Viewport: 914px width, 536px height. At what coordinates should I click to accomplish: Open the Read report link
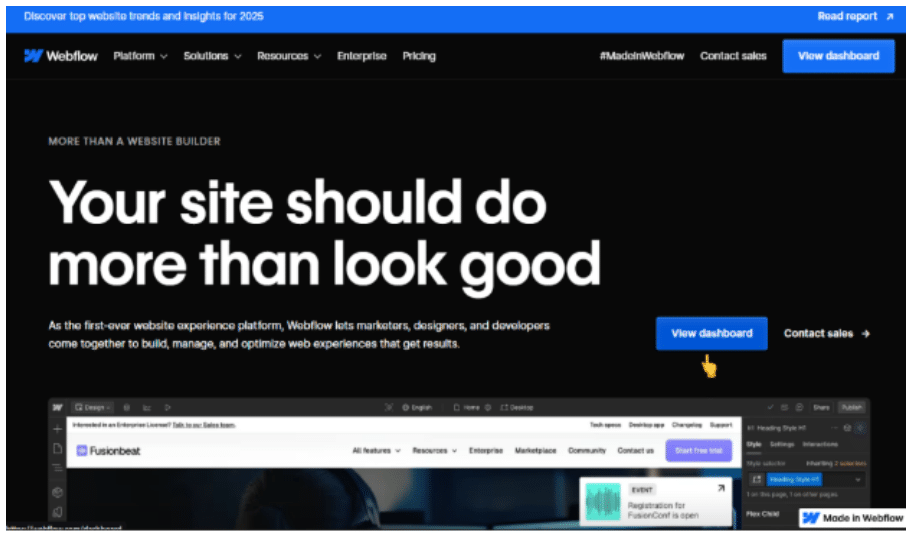854,16
